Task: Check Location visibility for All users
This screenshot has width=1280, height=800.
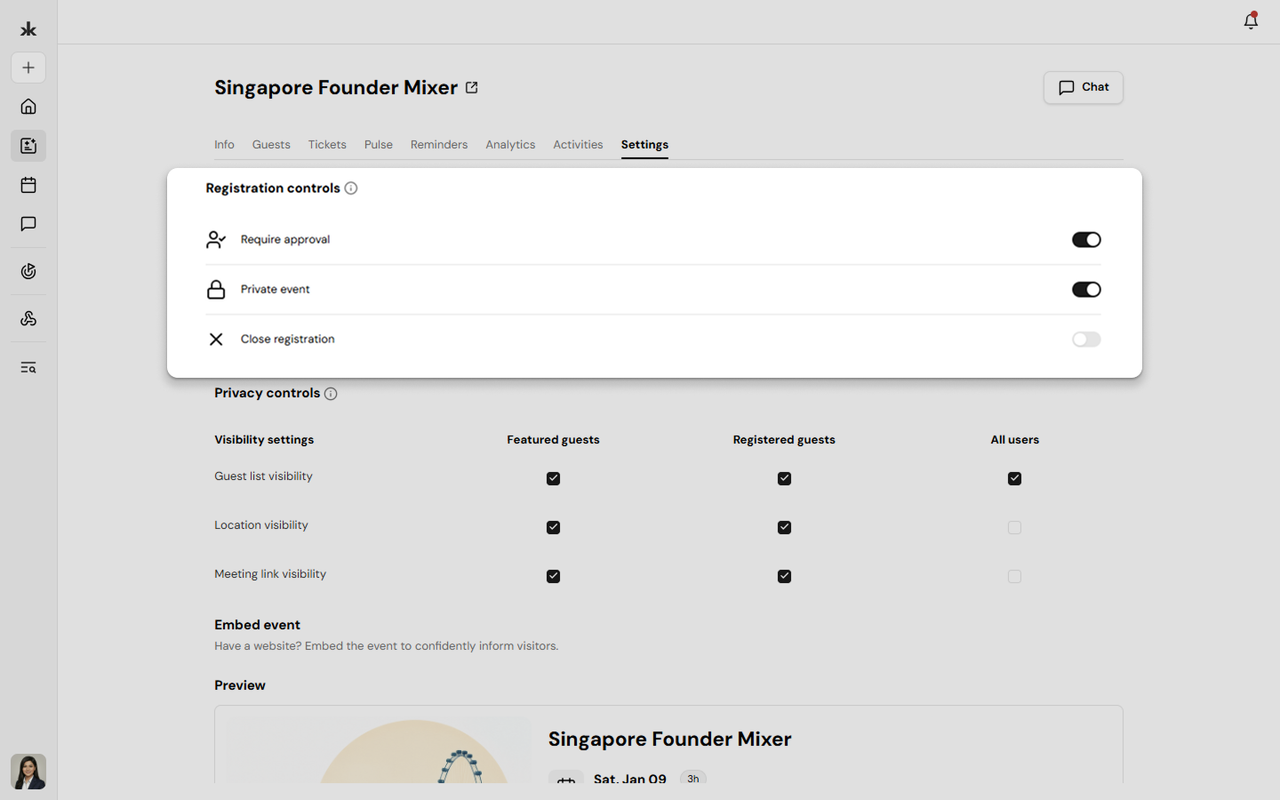Action: (x=1014, y=528)
